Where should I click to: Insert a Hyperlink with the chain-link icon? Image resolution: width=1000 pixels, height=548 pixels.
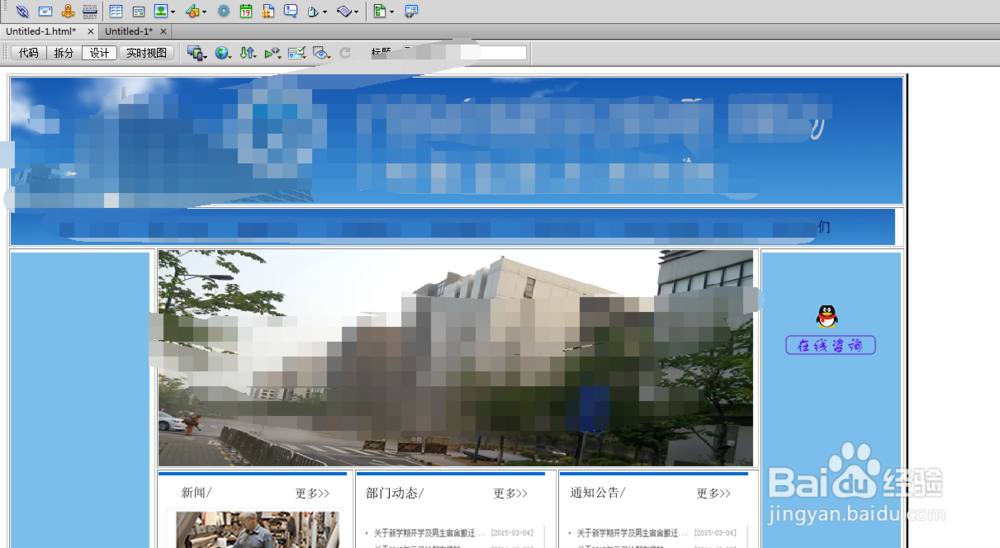22,11
